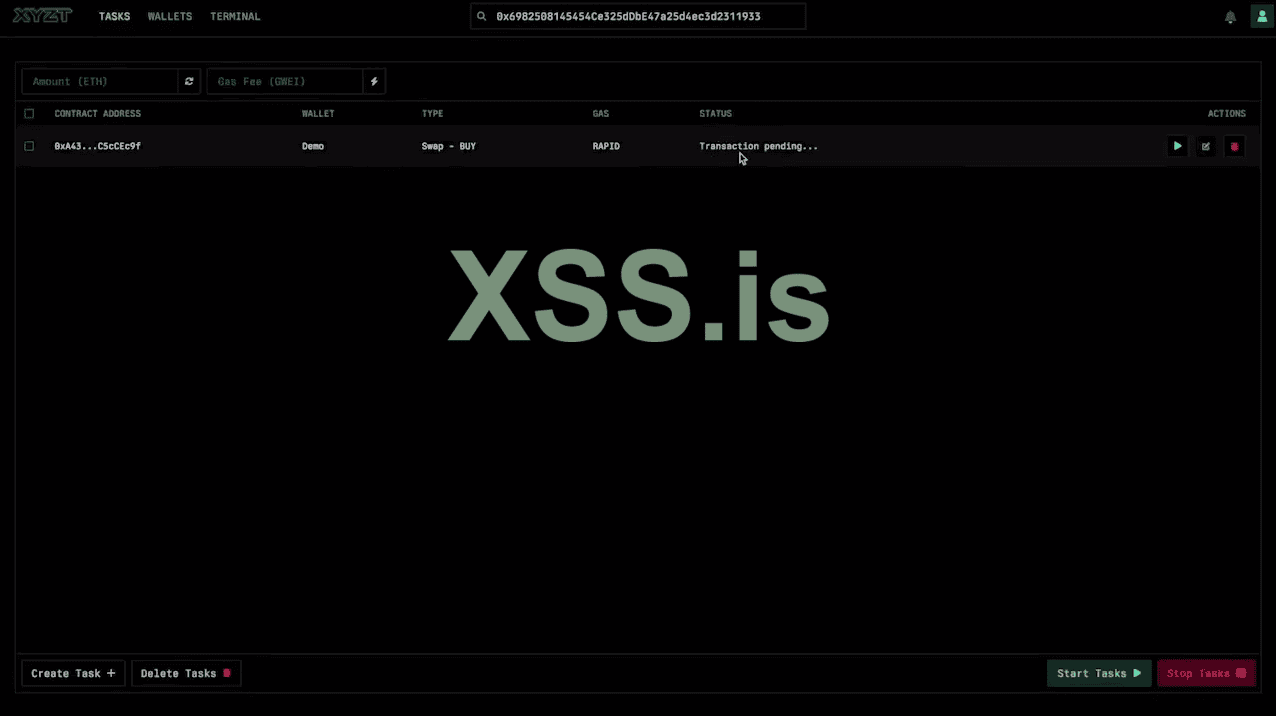Viewport: 1276px width, 716px height.
Task: Start the task with the play icon
Action: tap(1177, 146)
